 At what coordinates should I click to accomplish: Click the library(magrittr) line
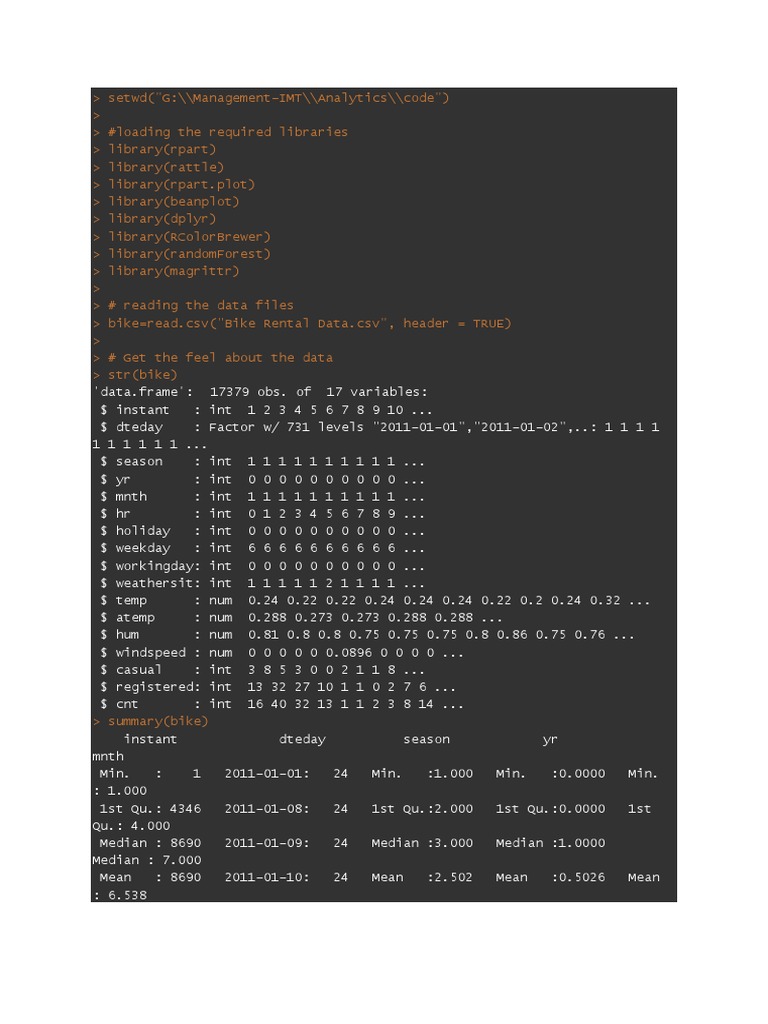tap(174, 271)
